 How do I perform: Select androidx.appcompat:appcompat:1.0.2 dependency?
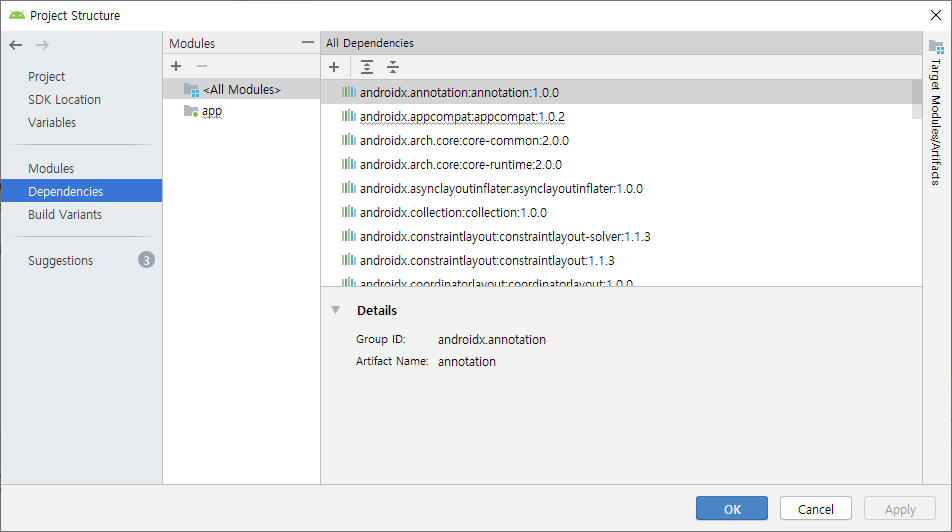click(616, 116)
